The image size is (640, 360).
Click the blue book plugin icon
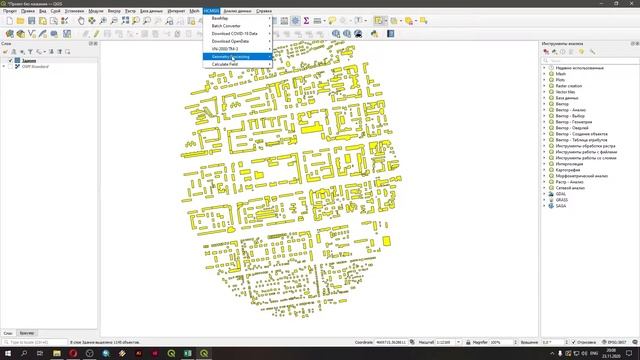click(x=391, y=34)
